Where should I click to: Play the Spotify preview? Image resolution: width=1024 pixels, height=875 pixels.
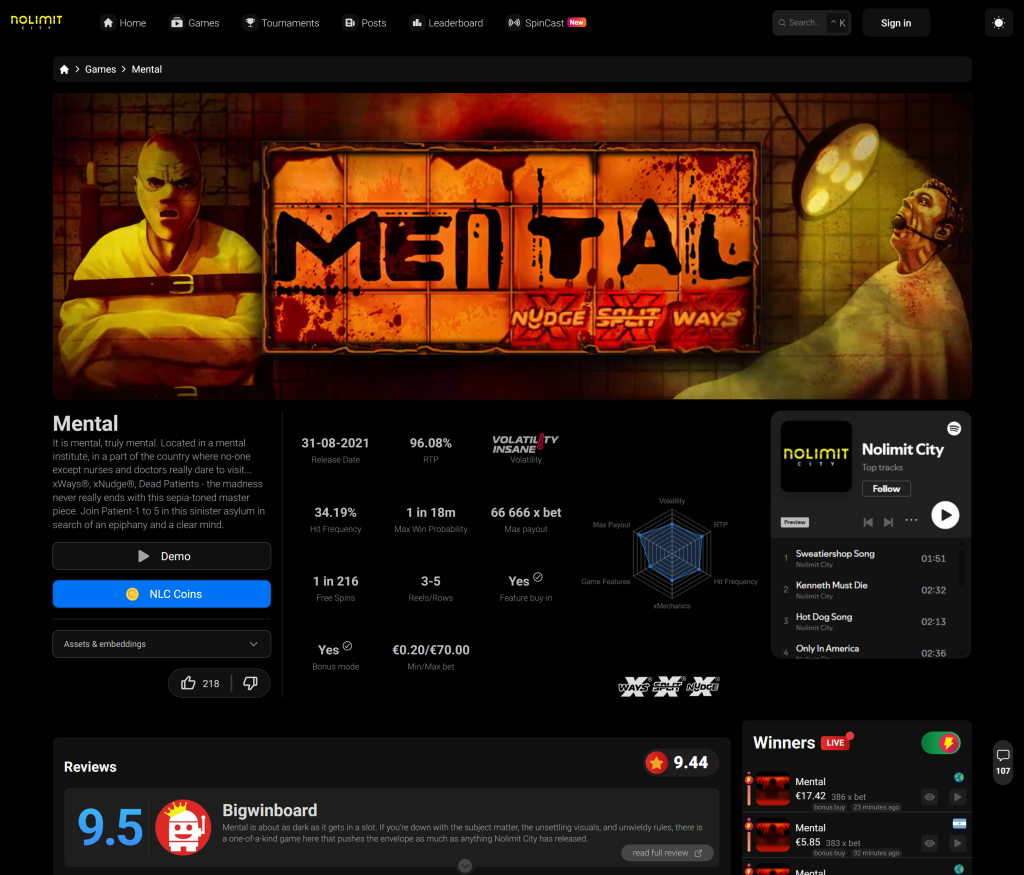(x=945, y=515)
